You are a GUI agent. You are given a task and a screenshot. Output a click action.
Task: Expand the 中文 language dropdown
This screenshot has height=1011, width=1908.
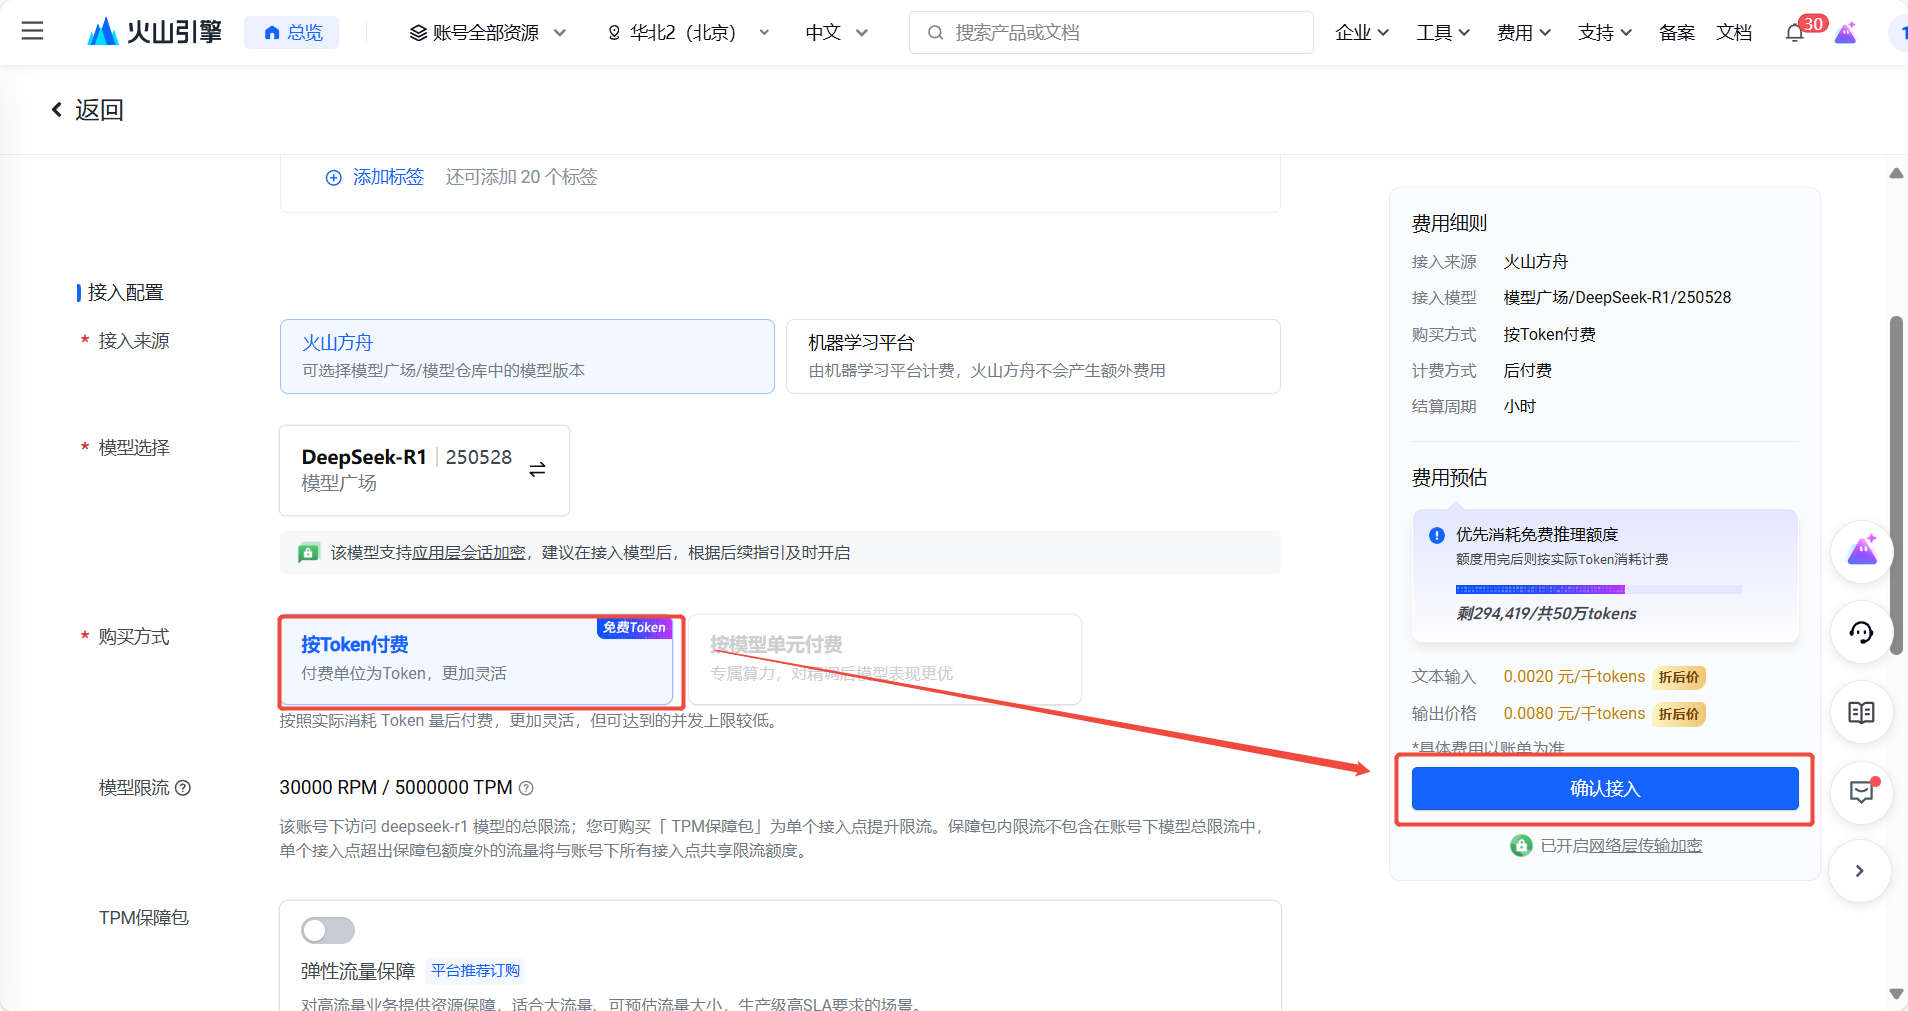point(837,32)
